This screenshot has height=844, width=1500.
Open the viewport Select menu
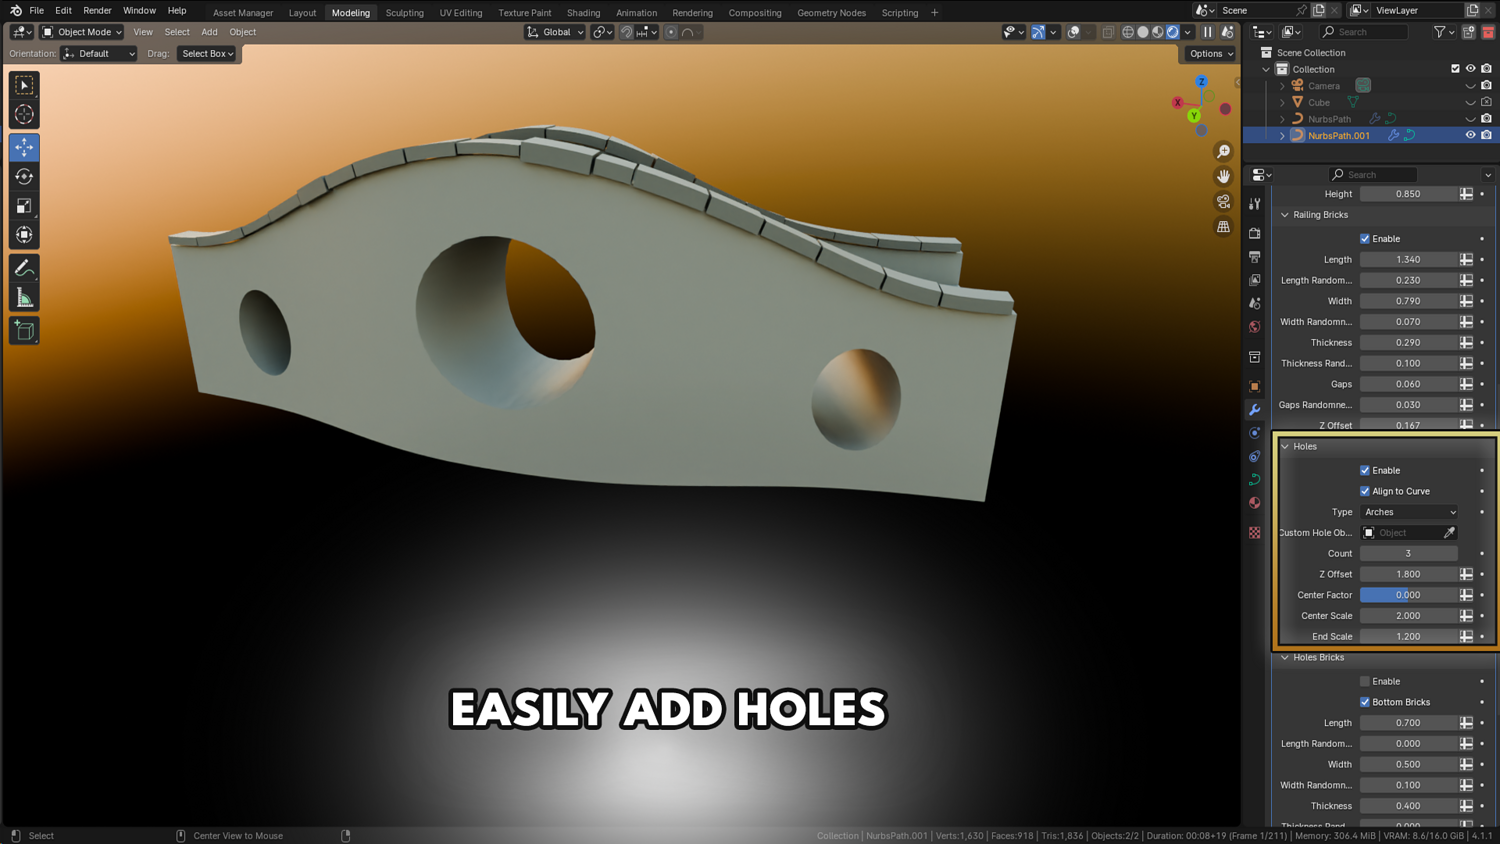pos(177,32)
